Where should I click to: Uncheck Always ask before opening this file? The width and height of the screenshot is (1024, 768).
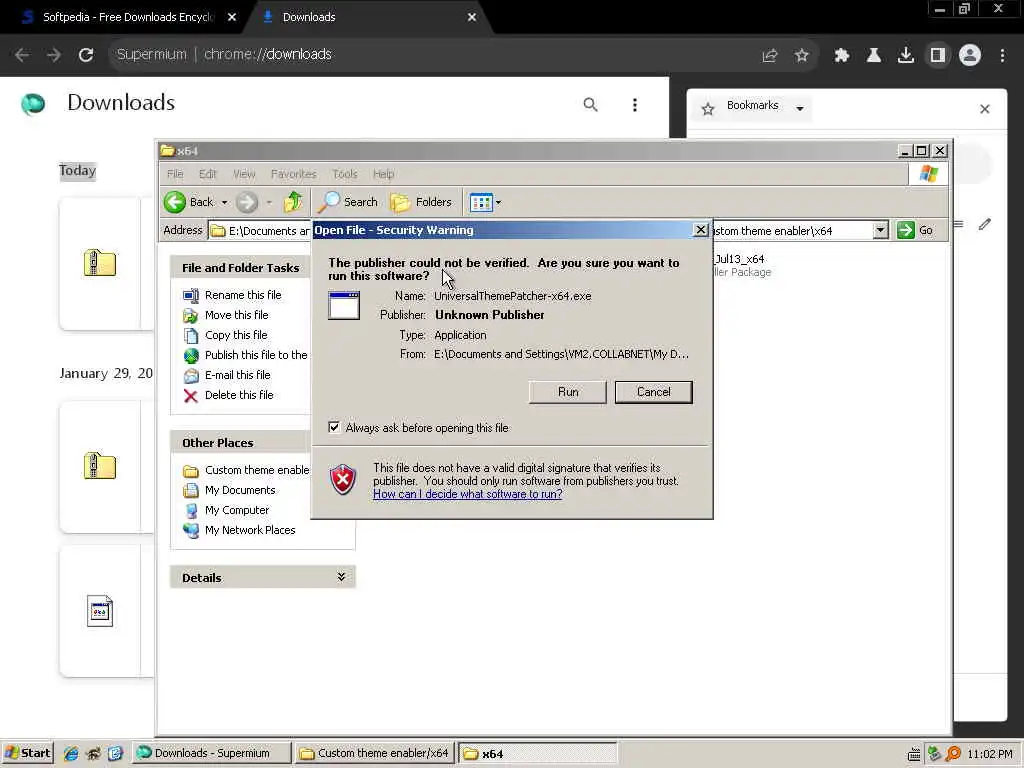click(x=334, y=427)
